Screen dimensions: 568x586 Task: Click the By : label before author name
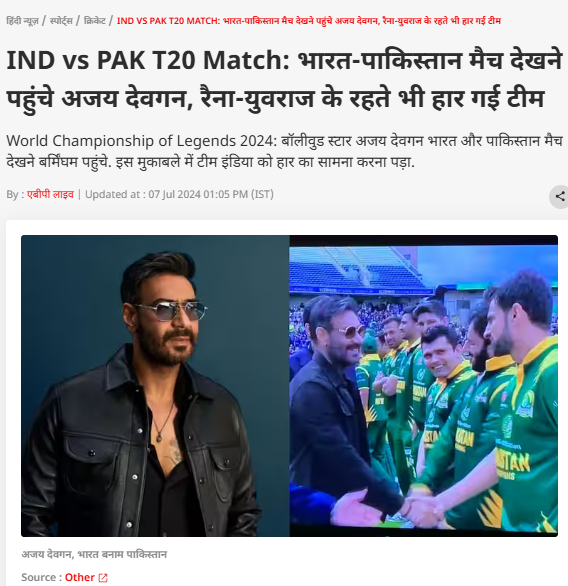click(x=15, y=194)
